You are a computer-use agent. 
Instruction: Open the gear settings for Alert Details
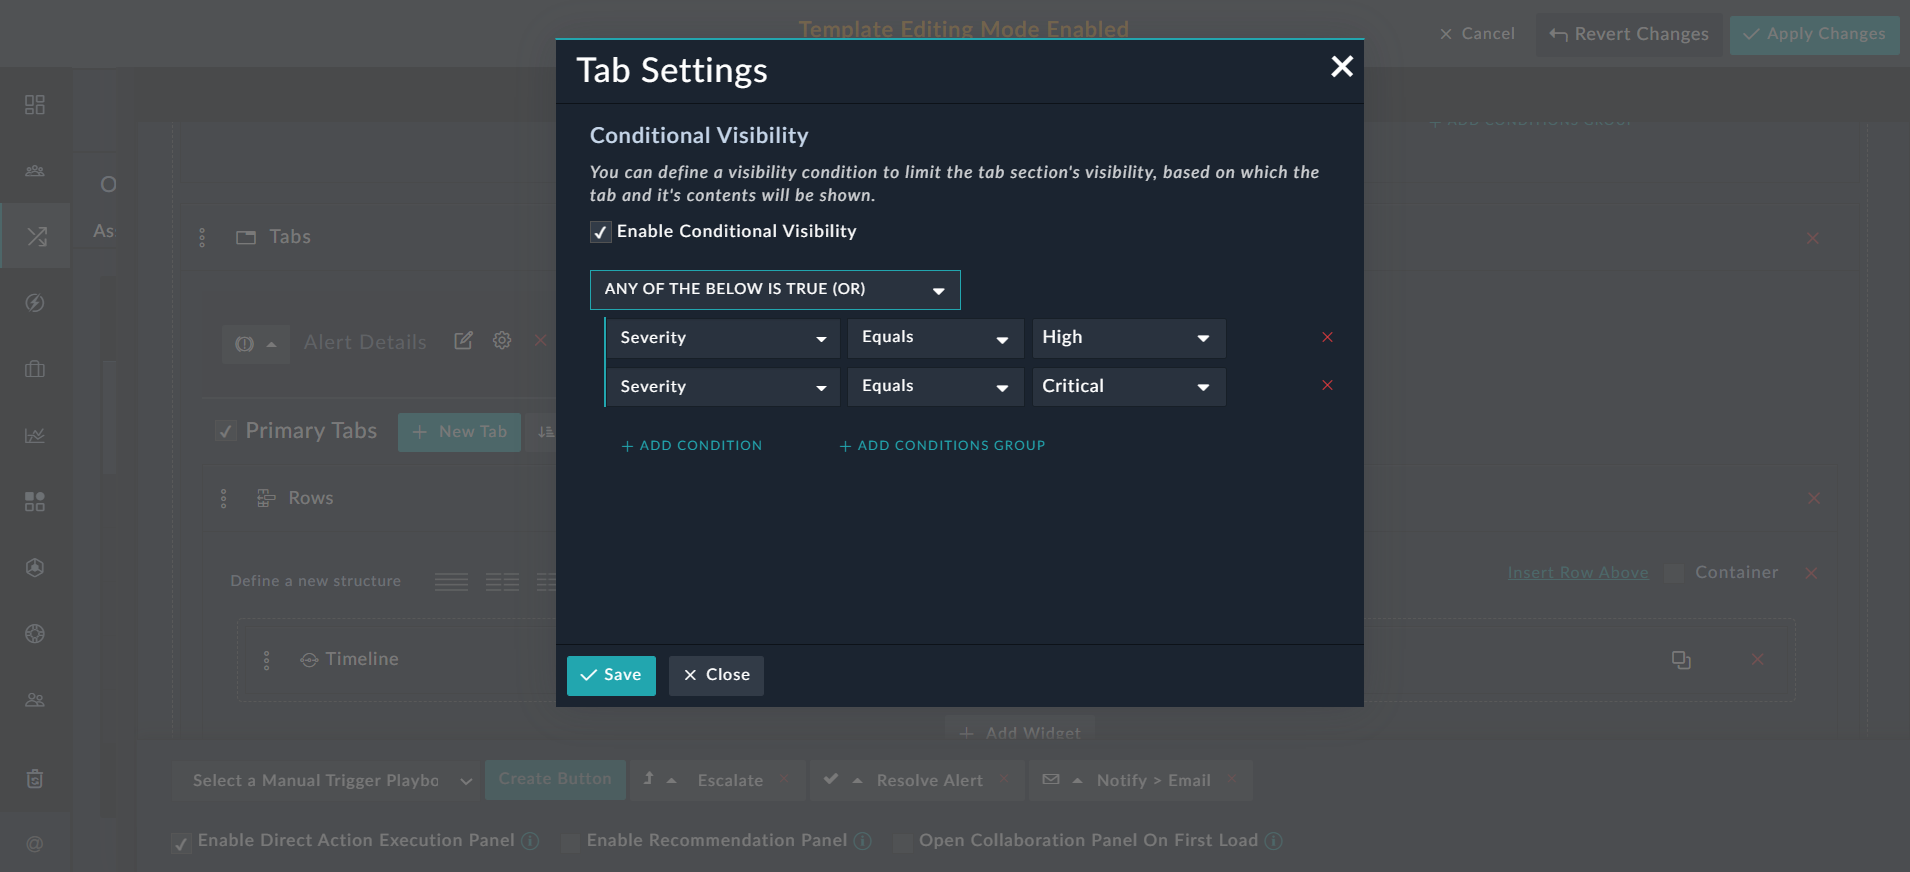[502, 341]
